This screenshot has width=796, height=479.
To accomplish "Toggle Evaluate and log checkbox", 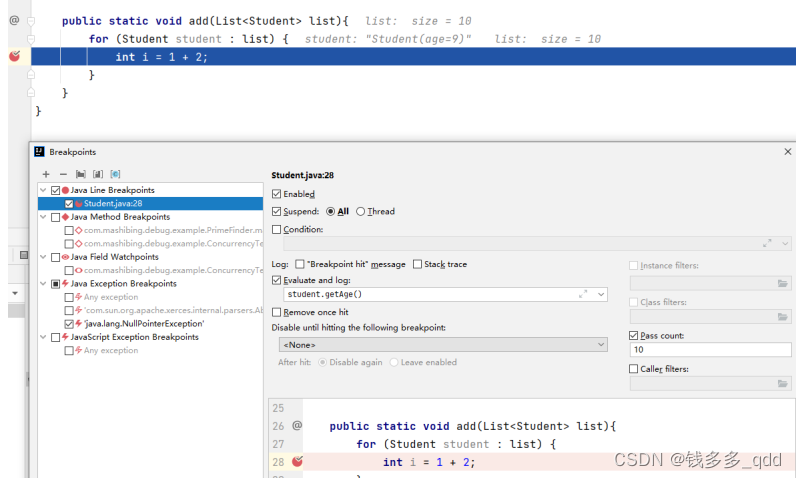I will click(277, 280).
